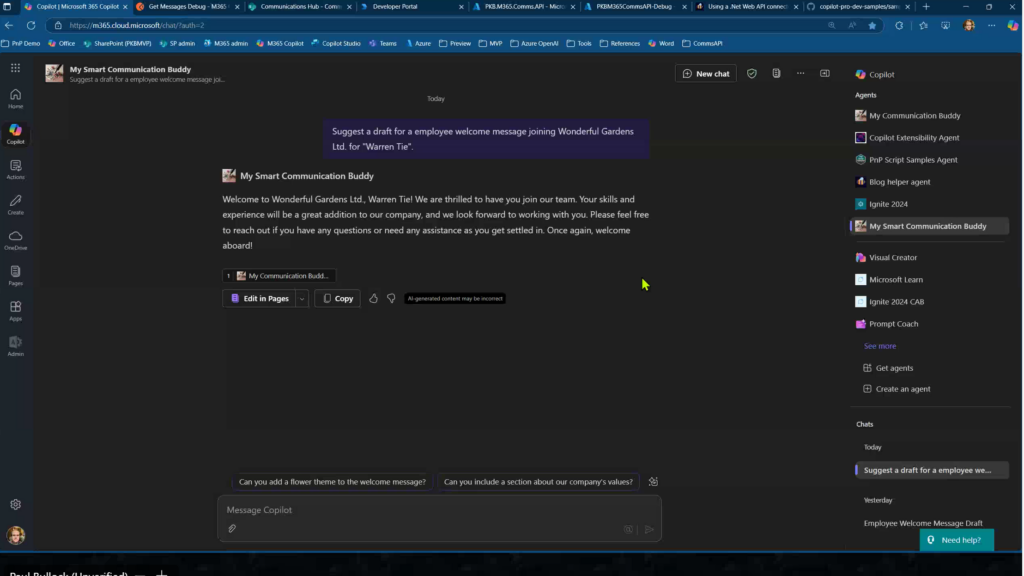Refresh the suggested prompts
This screenshot has height=576, width=1024.
tap(653, 482)
